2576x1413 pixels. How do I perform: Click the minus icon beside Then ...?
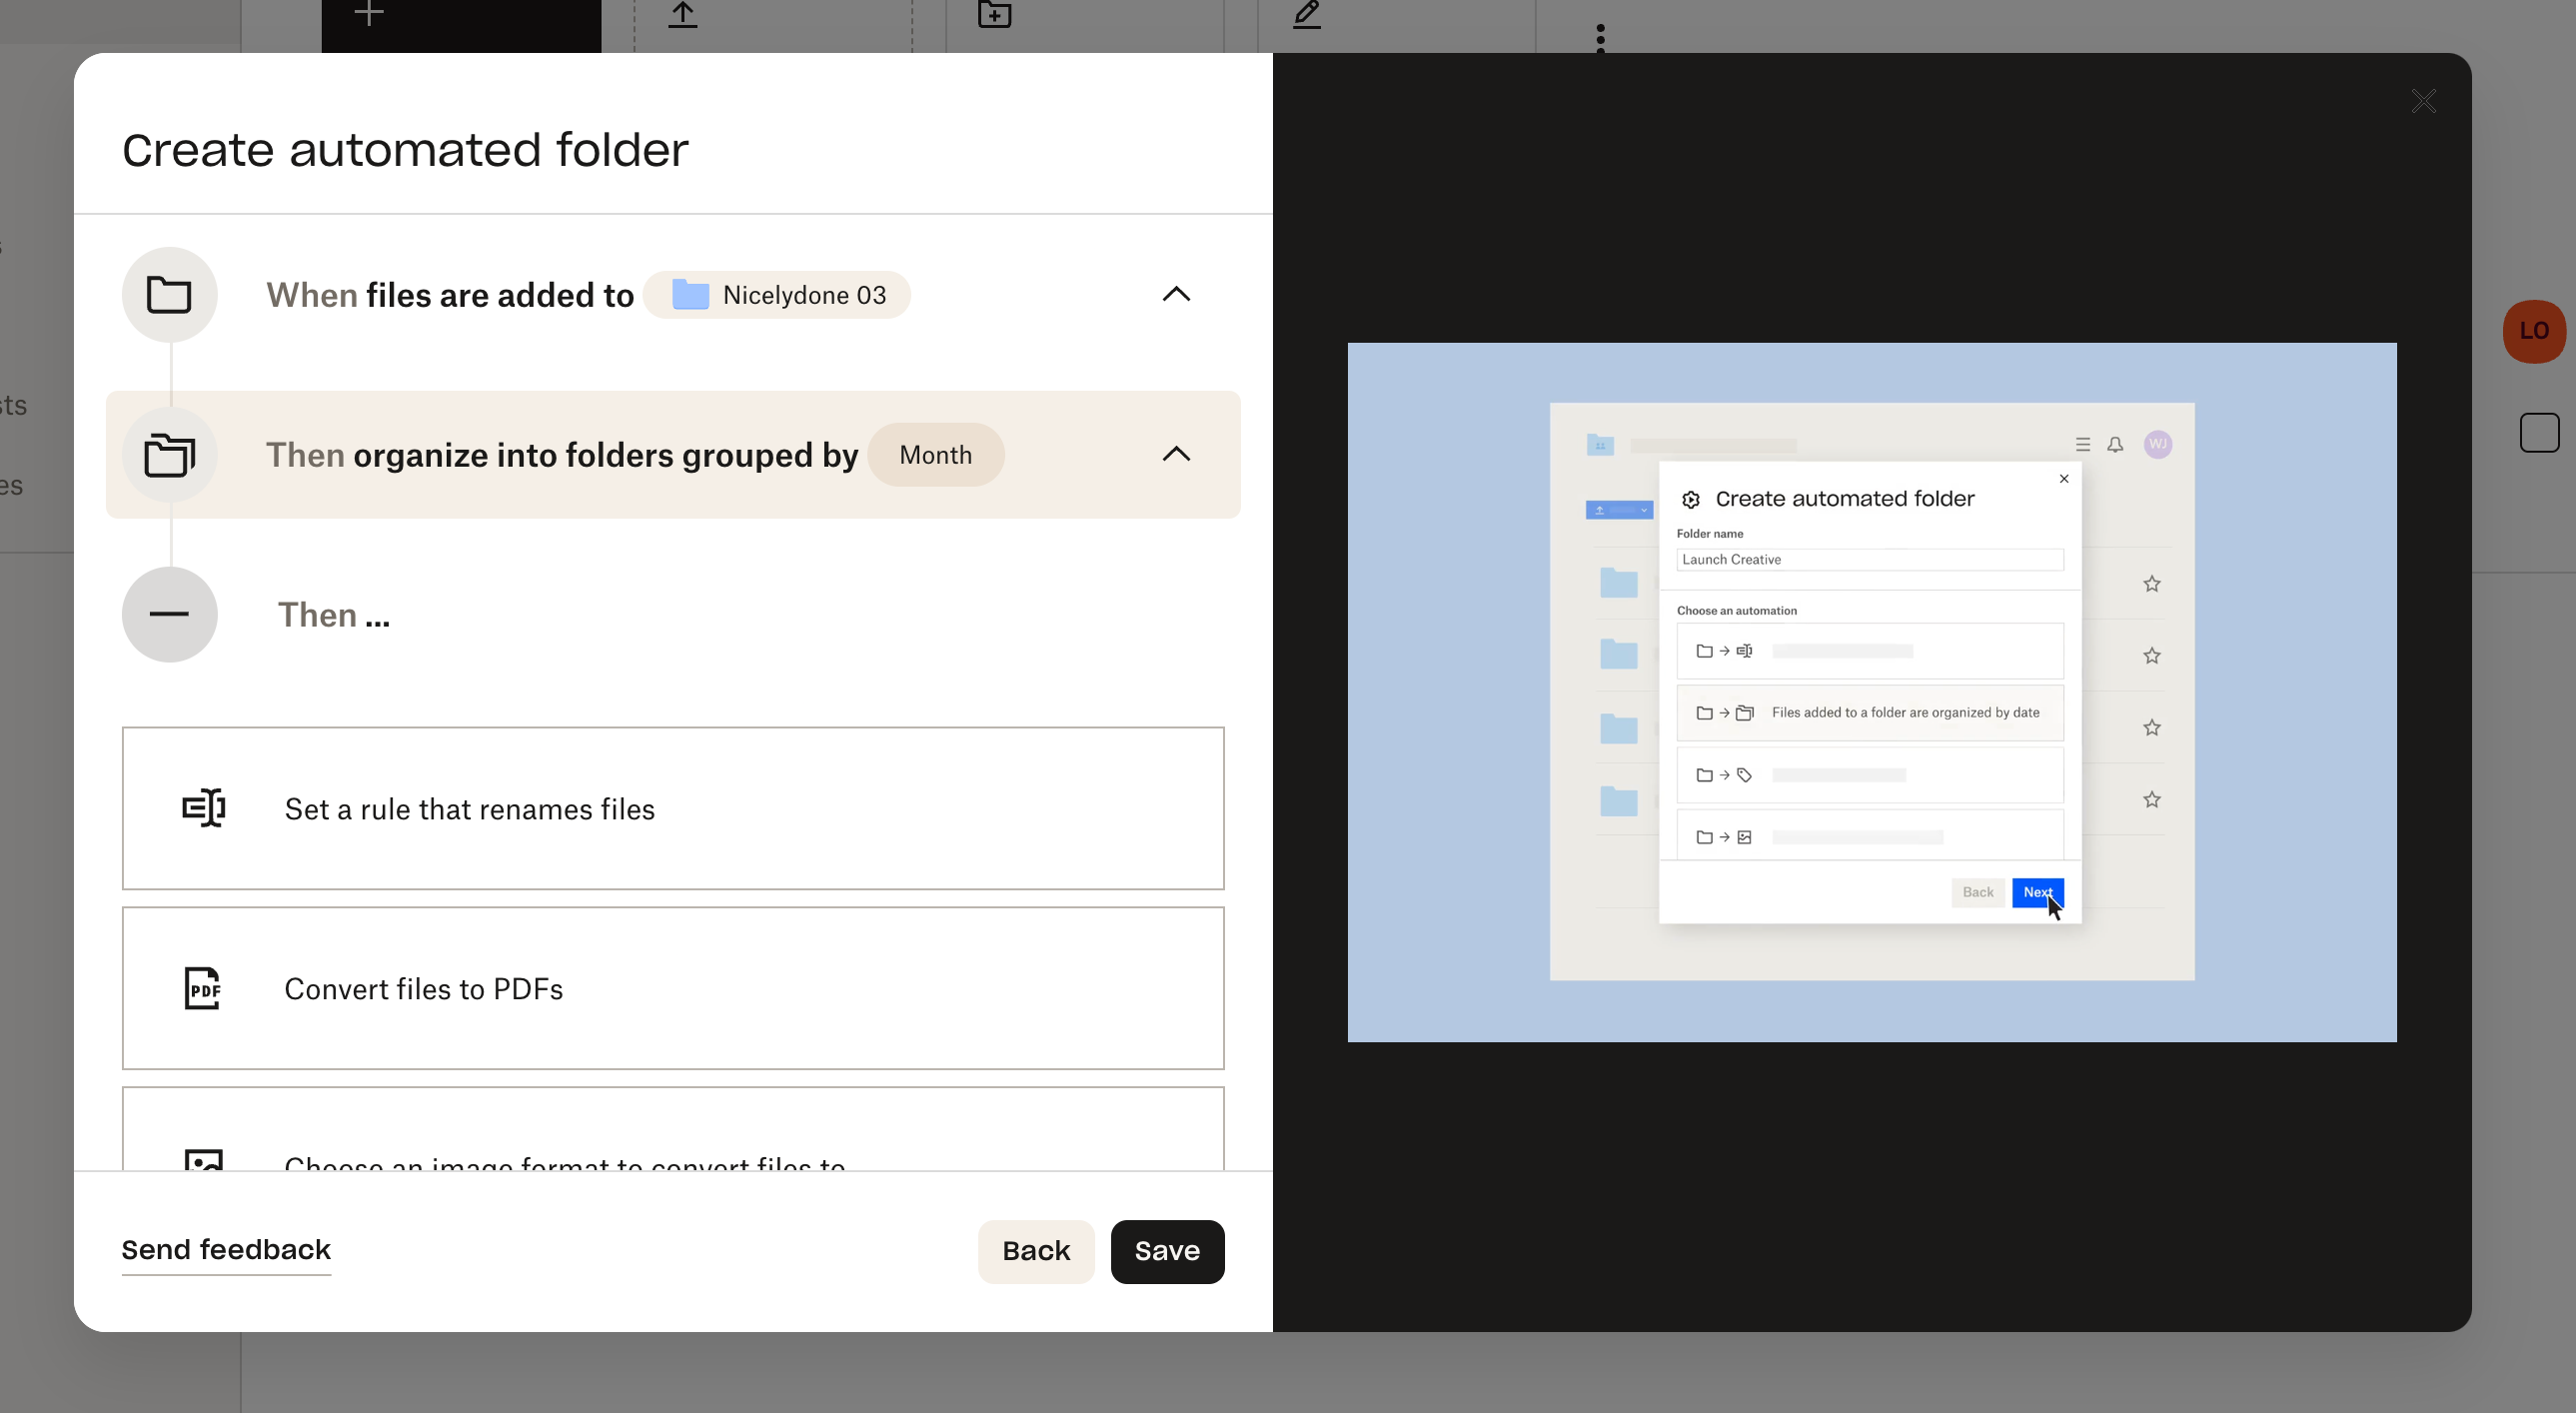coord(169,614)
